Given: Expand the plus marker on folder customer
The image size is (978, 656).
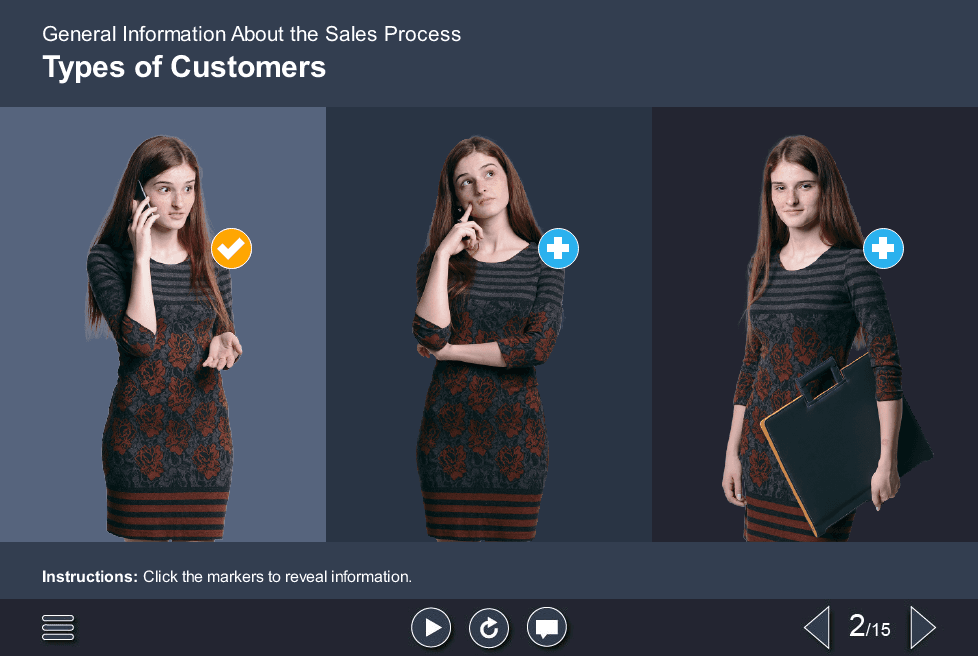Looking at the screenshot, I should (x=883, y=249).
